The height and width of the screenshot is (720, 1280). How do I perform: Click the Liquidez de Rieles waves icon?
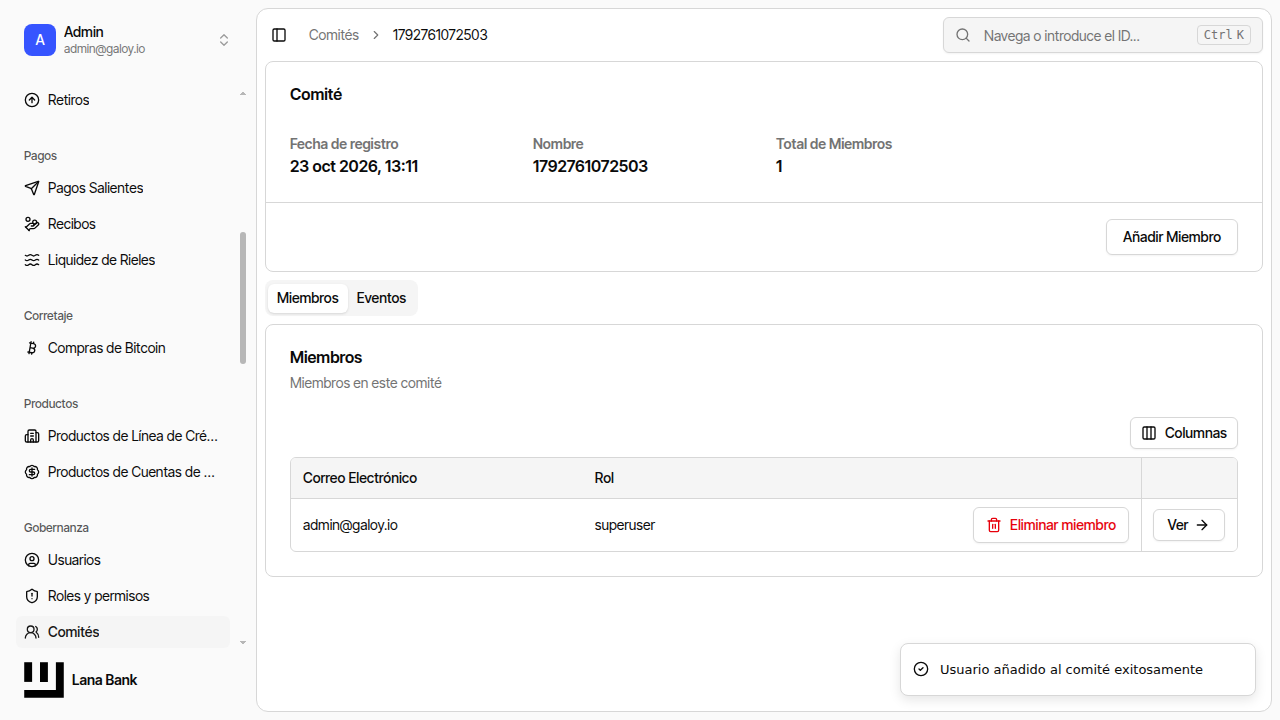tap(32, 260)
